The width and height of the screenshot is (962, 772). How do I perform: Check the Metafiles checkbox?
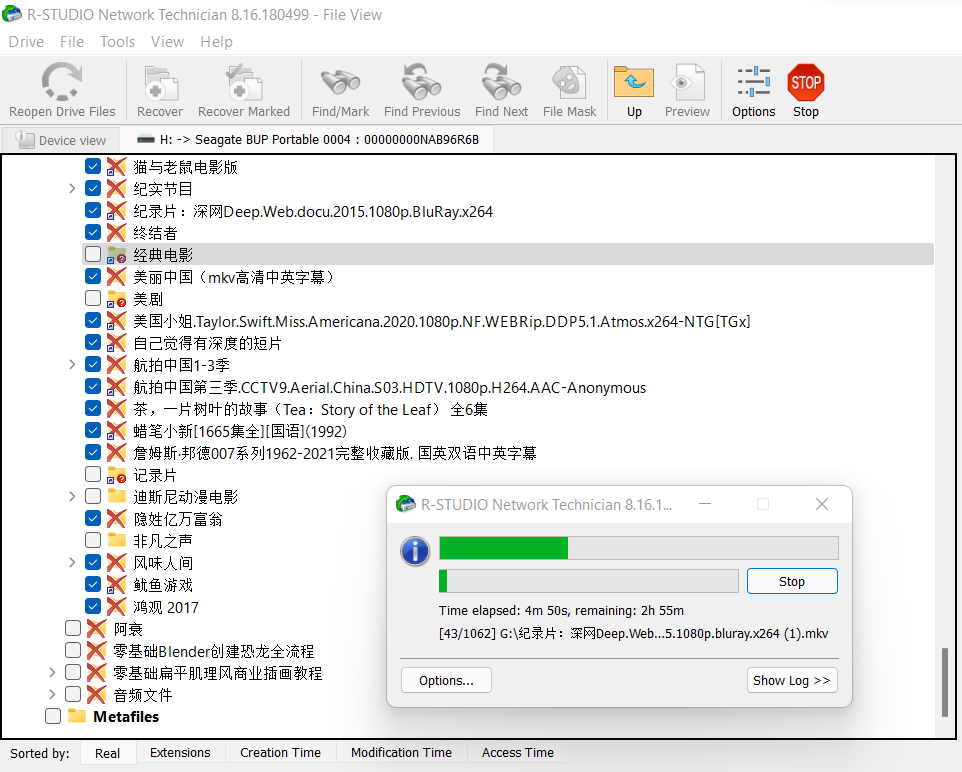tap(53, 716)
